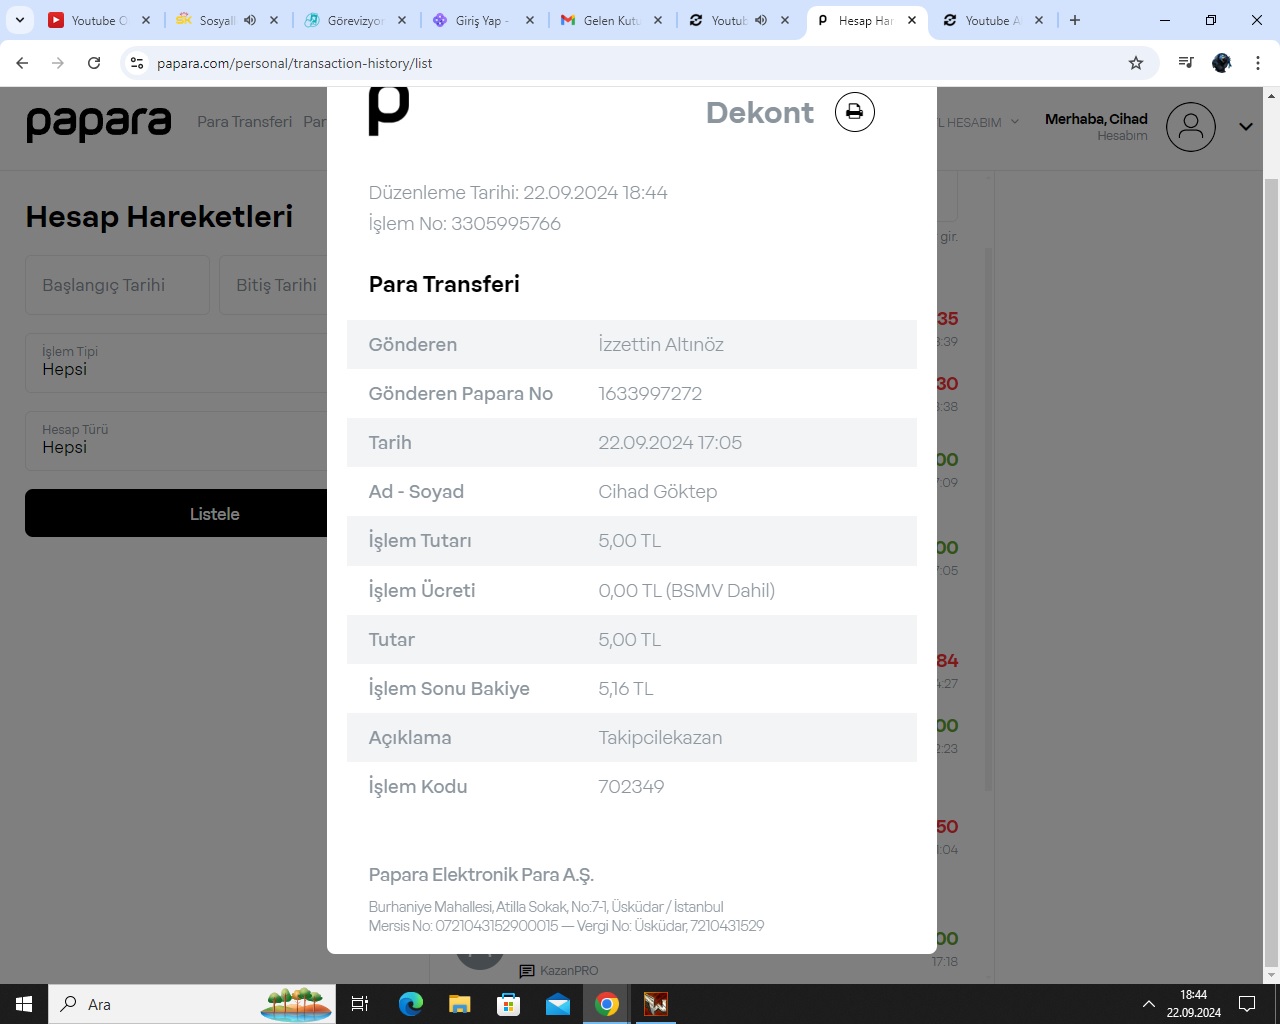This screenshot has width=1280, height=1024.
Task: Reload the page
Action: pyautogui.click(x=94, y=63)
